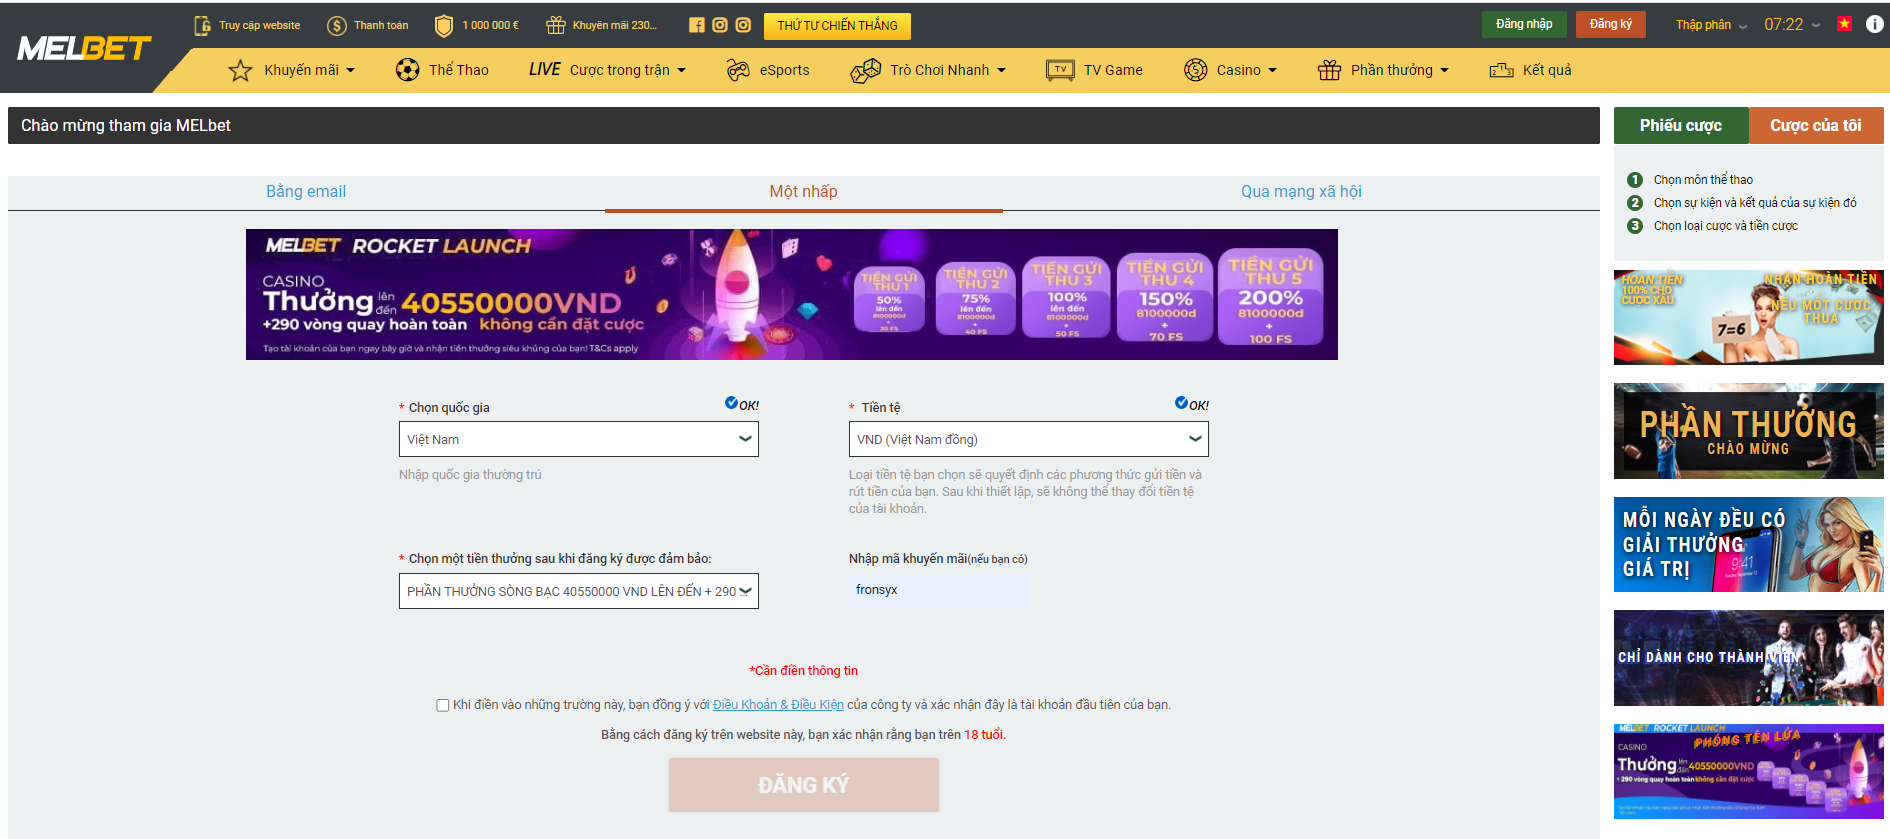This screenshot has width=1890, height=839.
Task: Click the gift icon for Khuyến mãi 230
Action: click(556, 25)
